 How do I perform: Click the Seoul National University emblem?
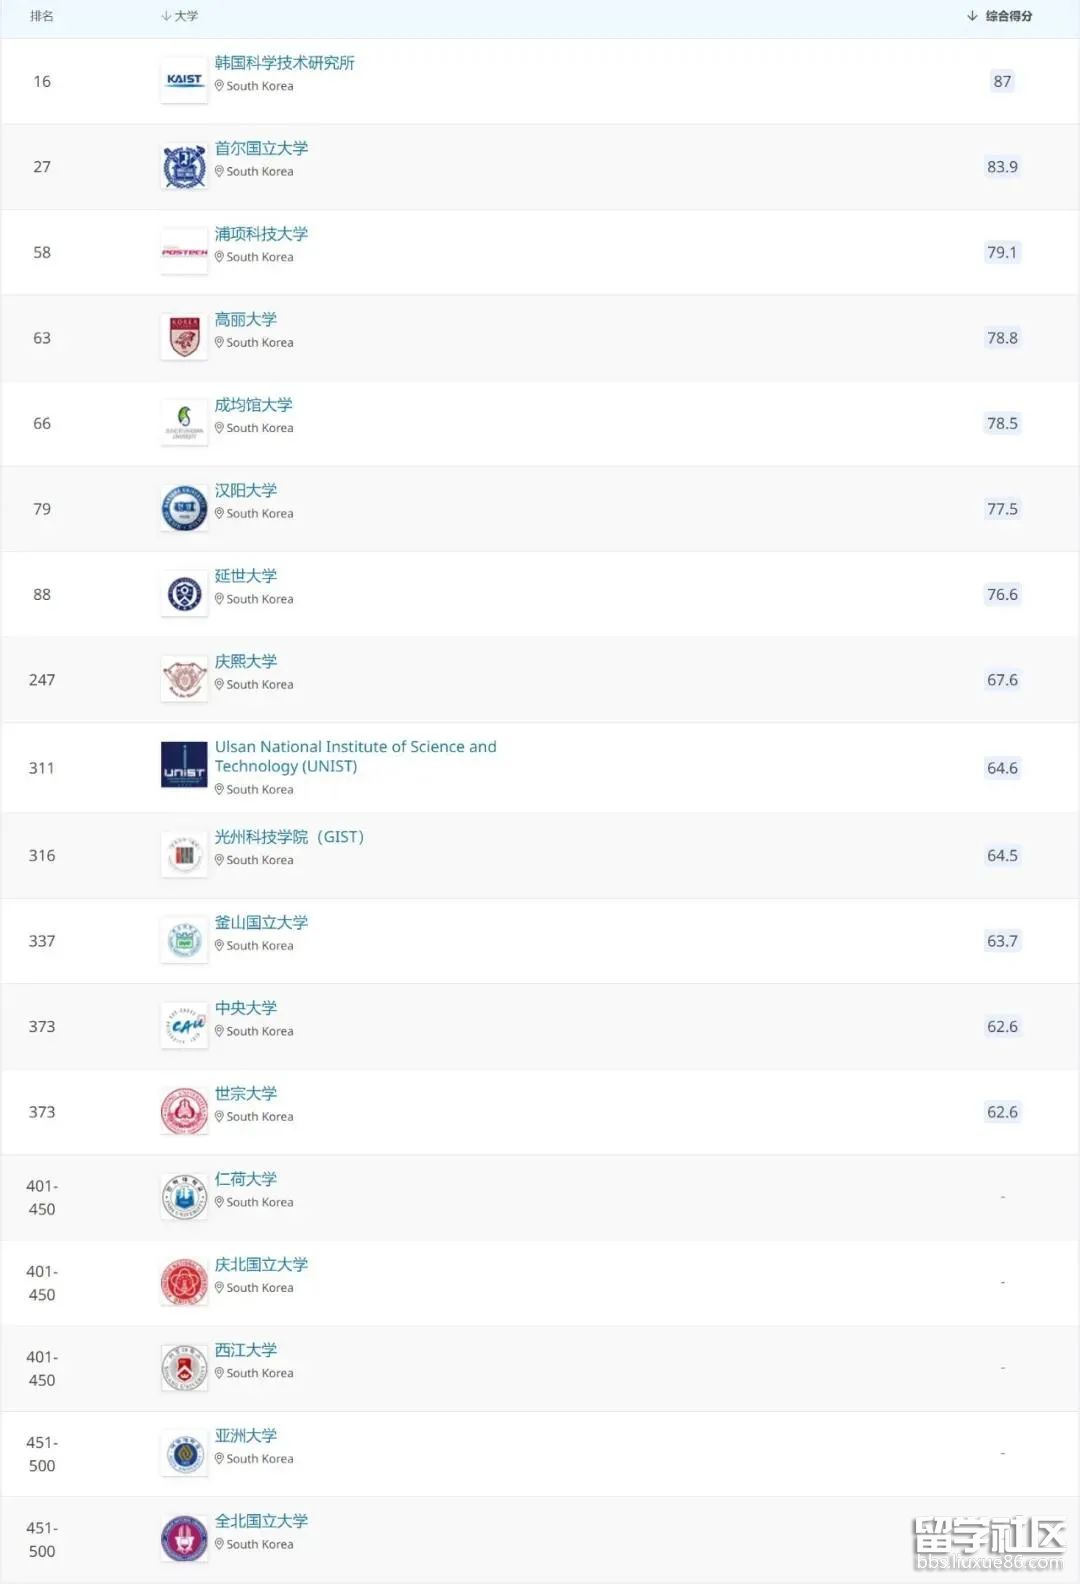[x=184, y=167]
